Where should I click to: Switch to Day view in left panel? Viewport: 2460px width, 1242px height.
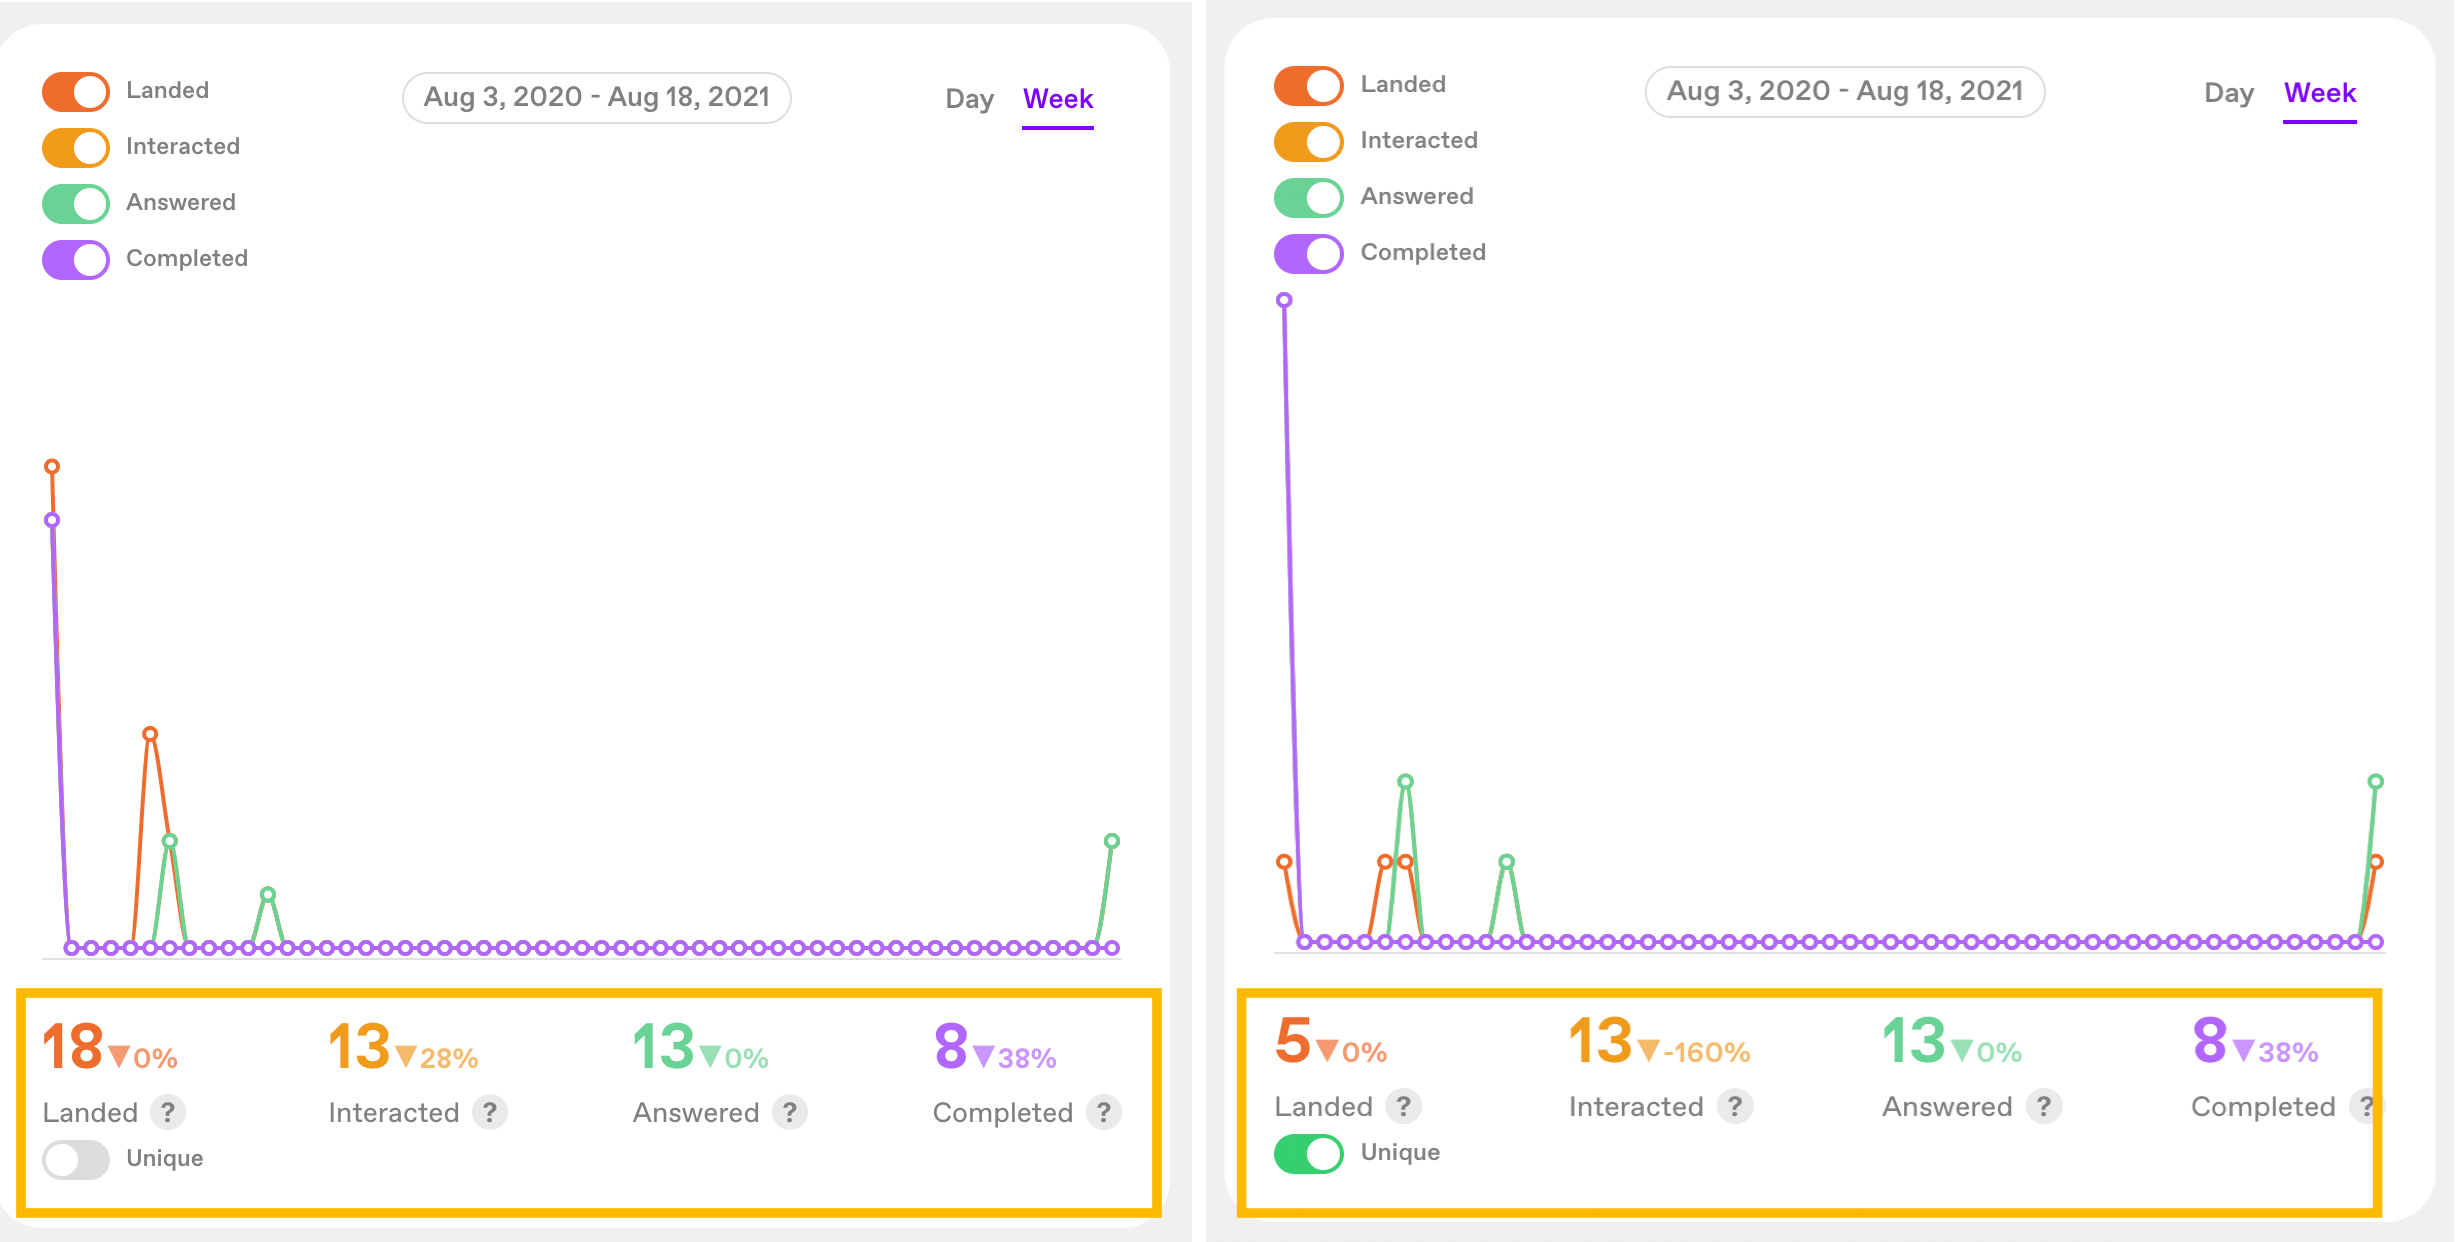pyautogui.click(x=970, y=99)
